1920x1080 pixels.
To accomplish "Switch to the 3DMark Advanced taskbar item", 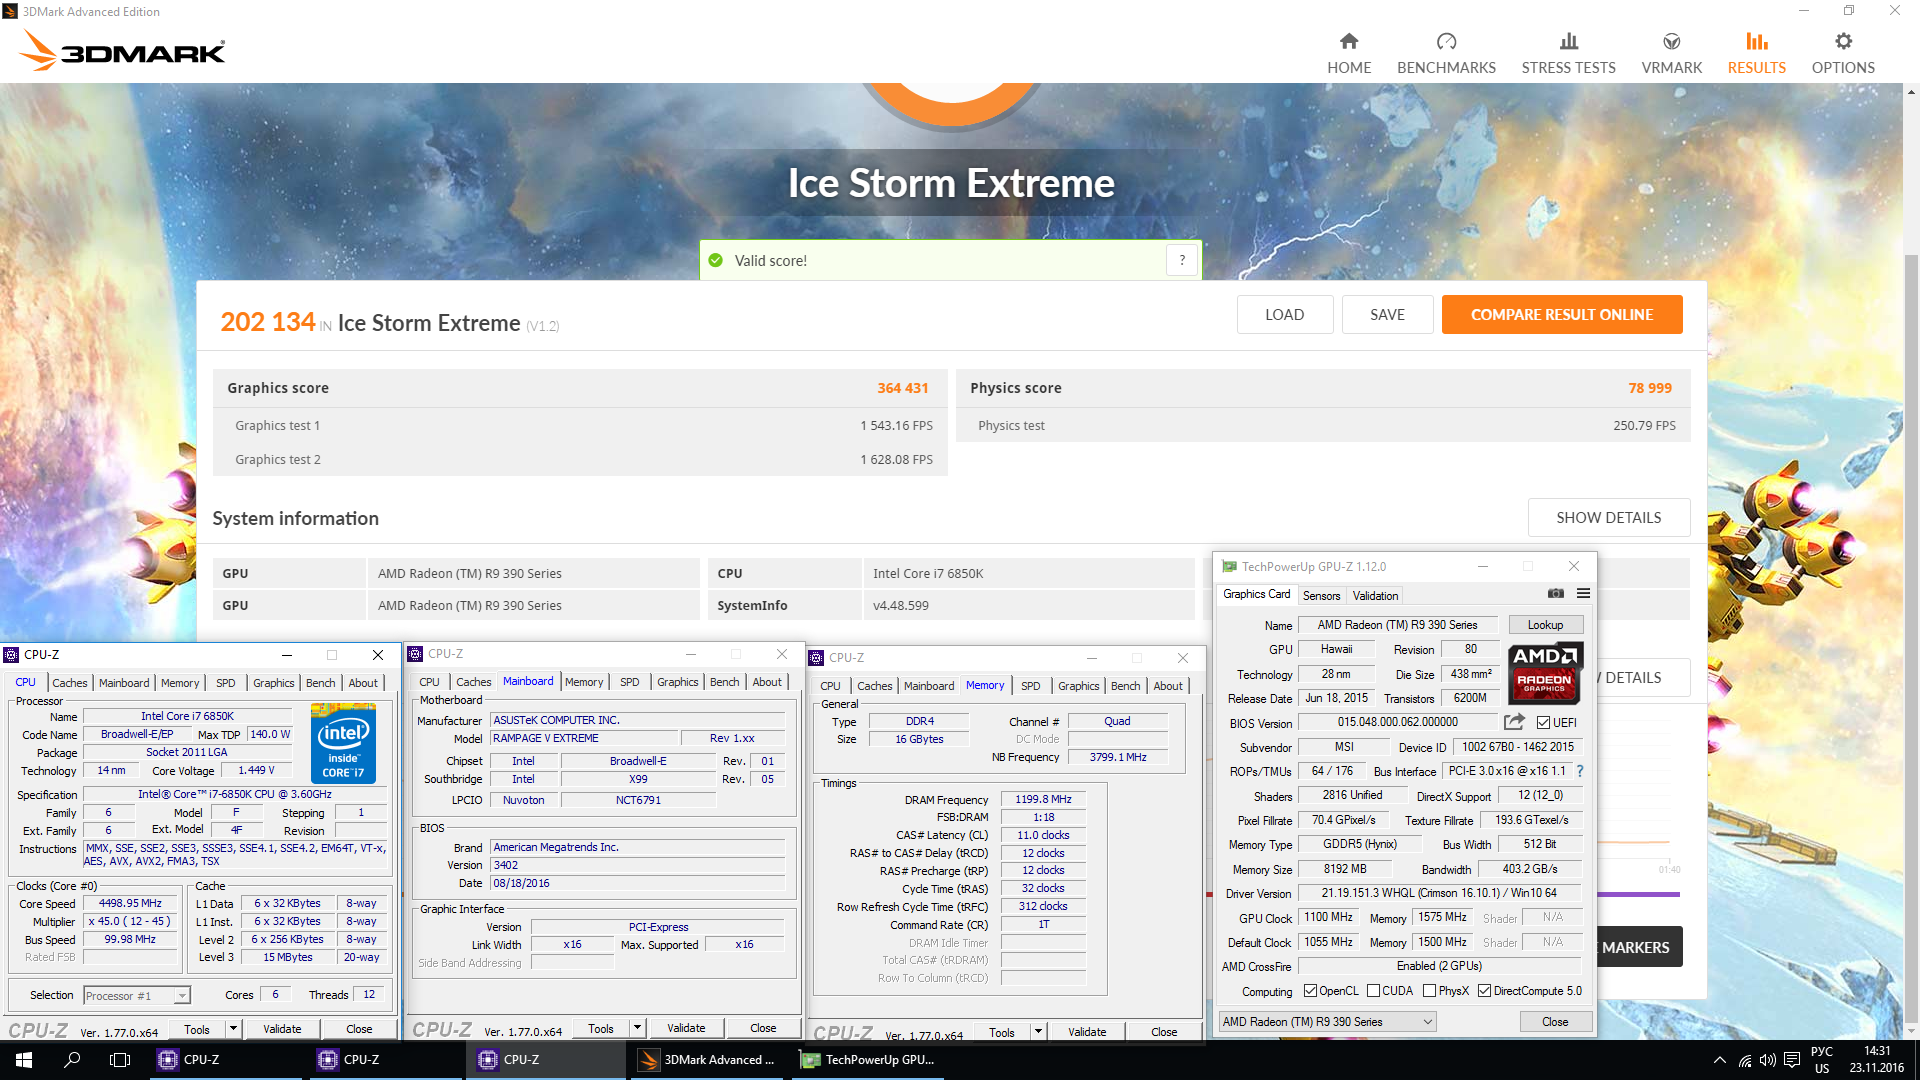I will [707, 1060].
